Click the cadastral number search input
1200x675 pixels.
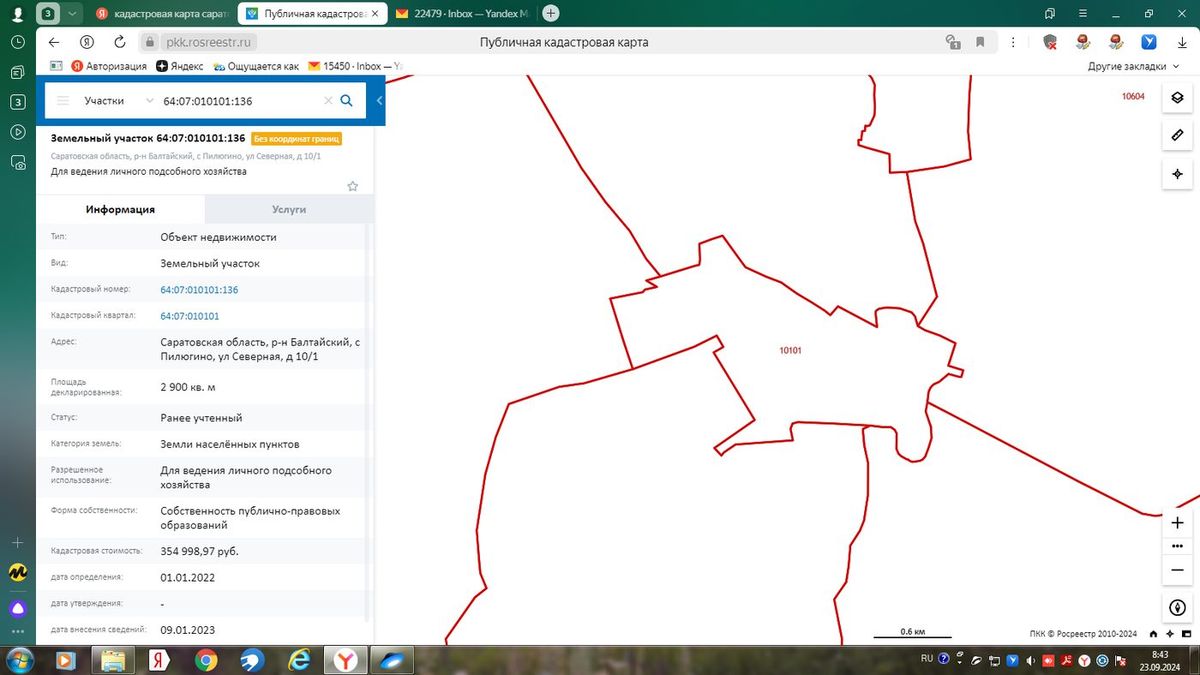coord(240,101)
